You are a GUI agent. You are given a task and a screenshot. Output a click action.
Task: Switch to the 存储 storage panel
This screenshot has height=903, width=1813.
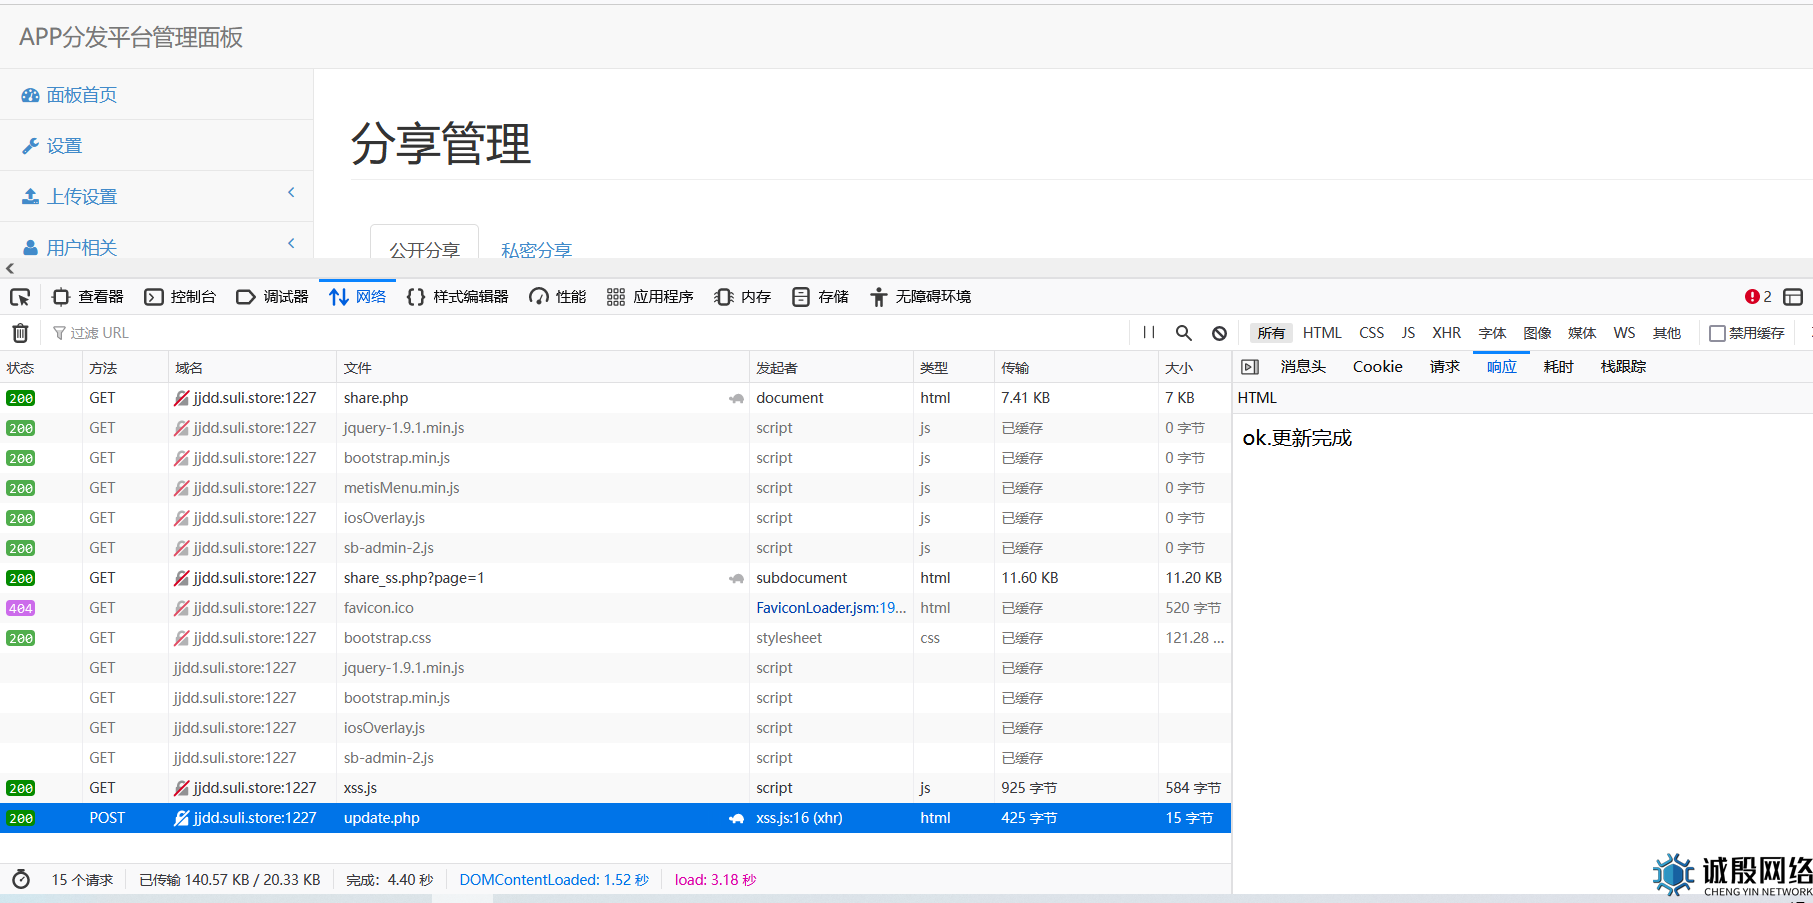(x=820, y=297)
